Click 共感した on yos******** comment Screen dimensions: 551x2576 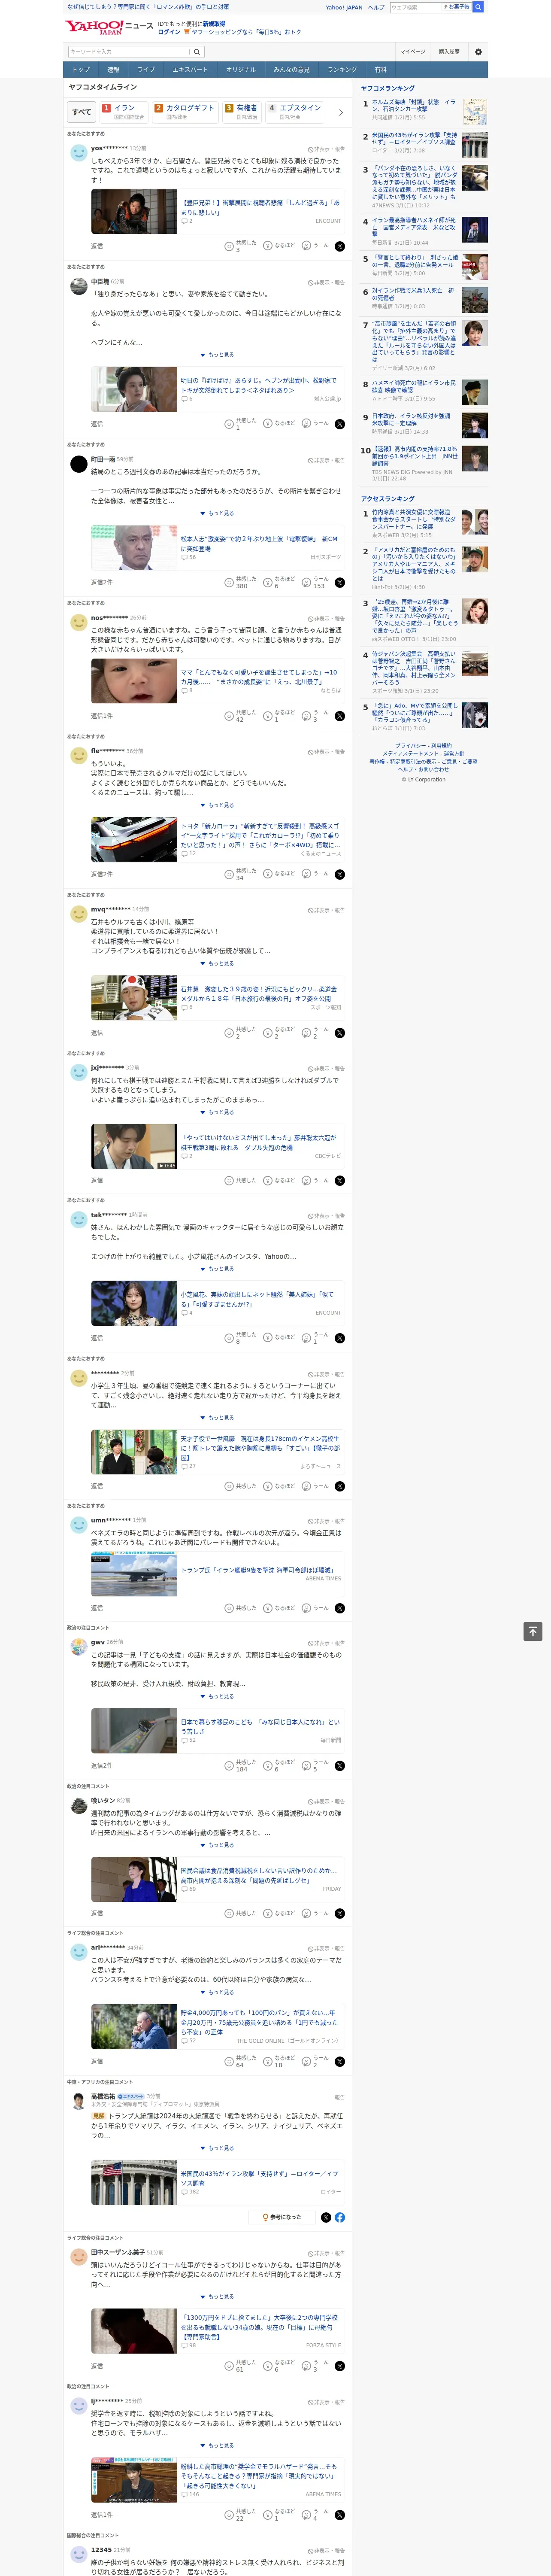pos(241,246)
